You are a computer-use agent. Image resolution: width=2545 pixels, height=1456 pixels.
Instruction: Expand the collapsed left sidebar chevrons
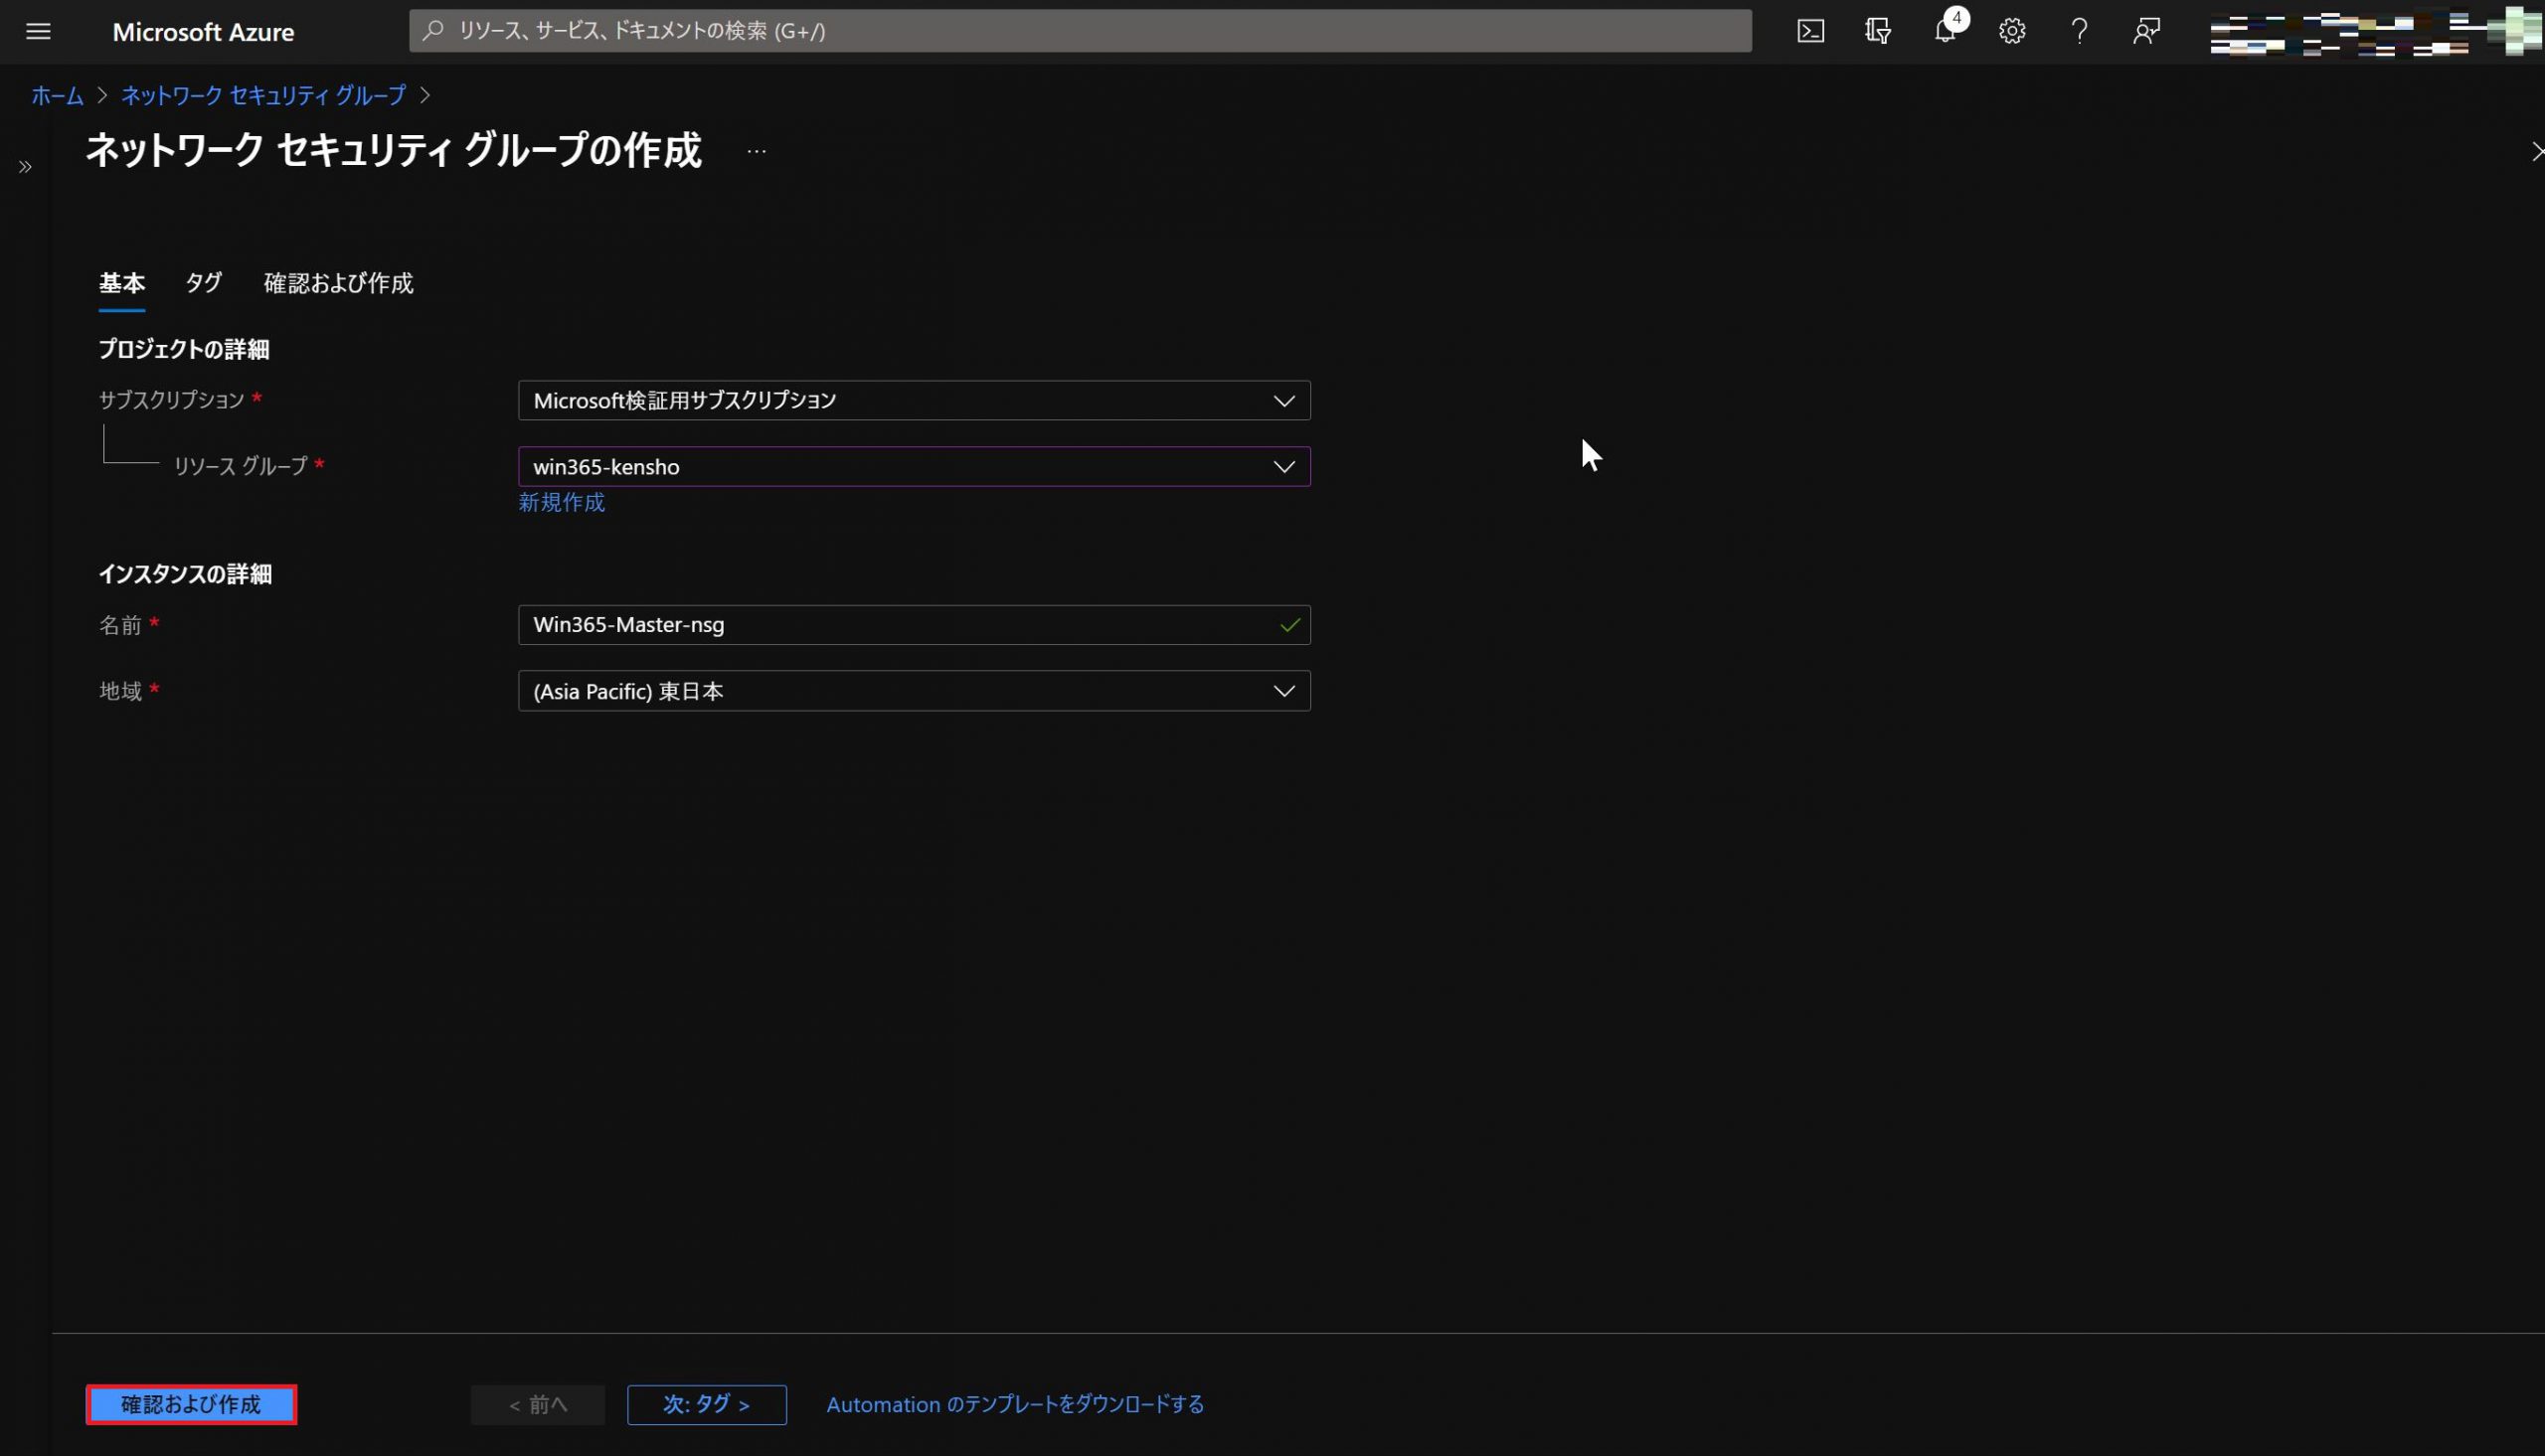click(x=25, y=167)
